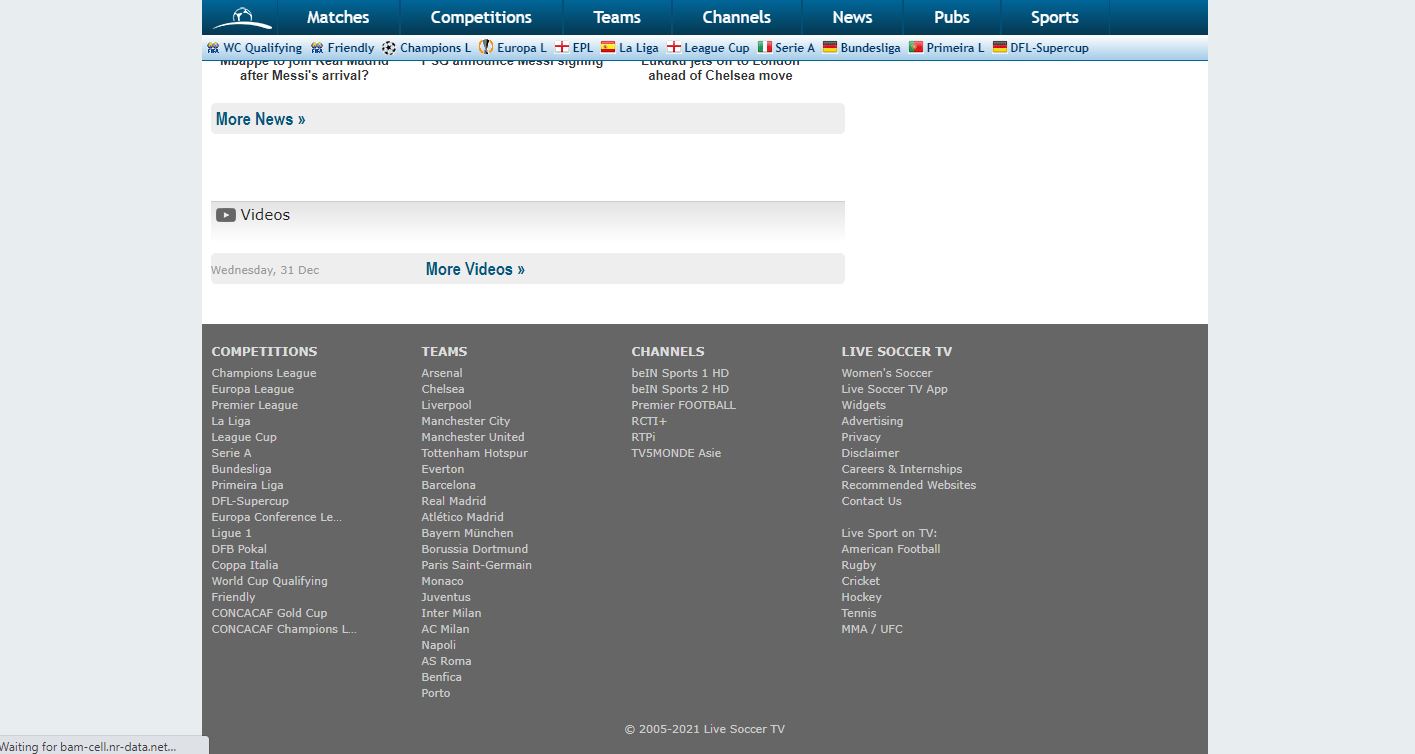Open Paris Saint-Germain team link

[477, 565]
